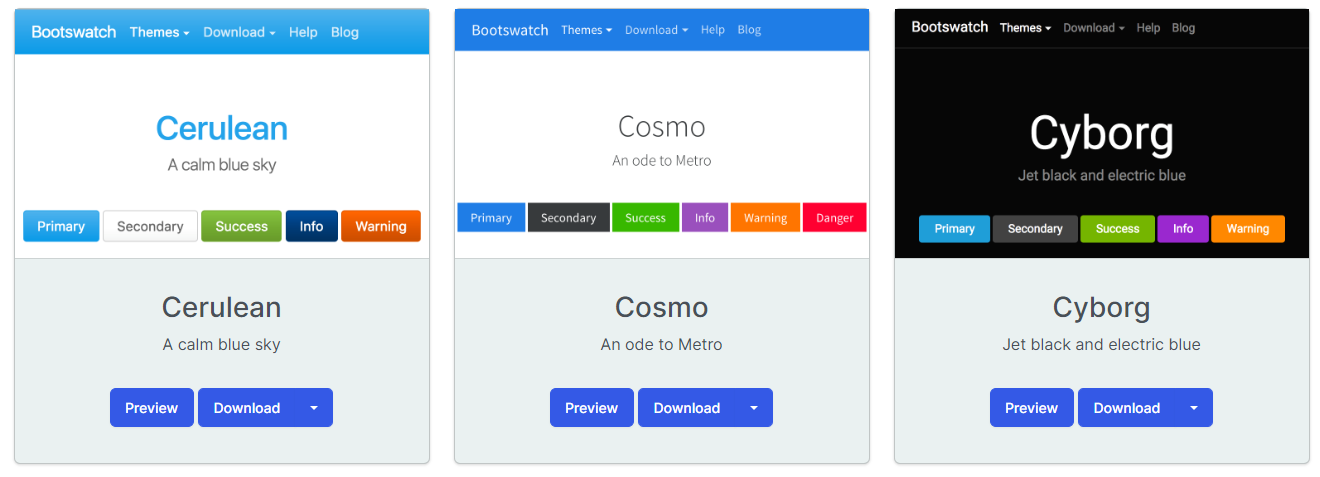Viewport: 1320px width, 477px height.
Task: Open Download dropdown in Cosmo navbar
Action: 656,30
